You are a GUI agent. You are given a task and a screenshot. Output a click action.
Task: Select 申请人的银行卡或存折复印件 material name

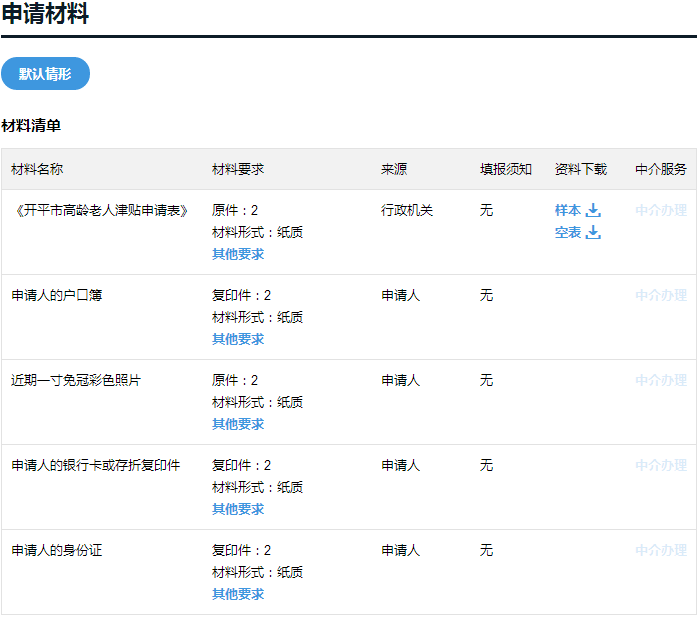point(95,465)
